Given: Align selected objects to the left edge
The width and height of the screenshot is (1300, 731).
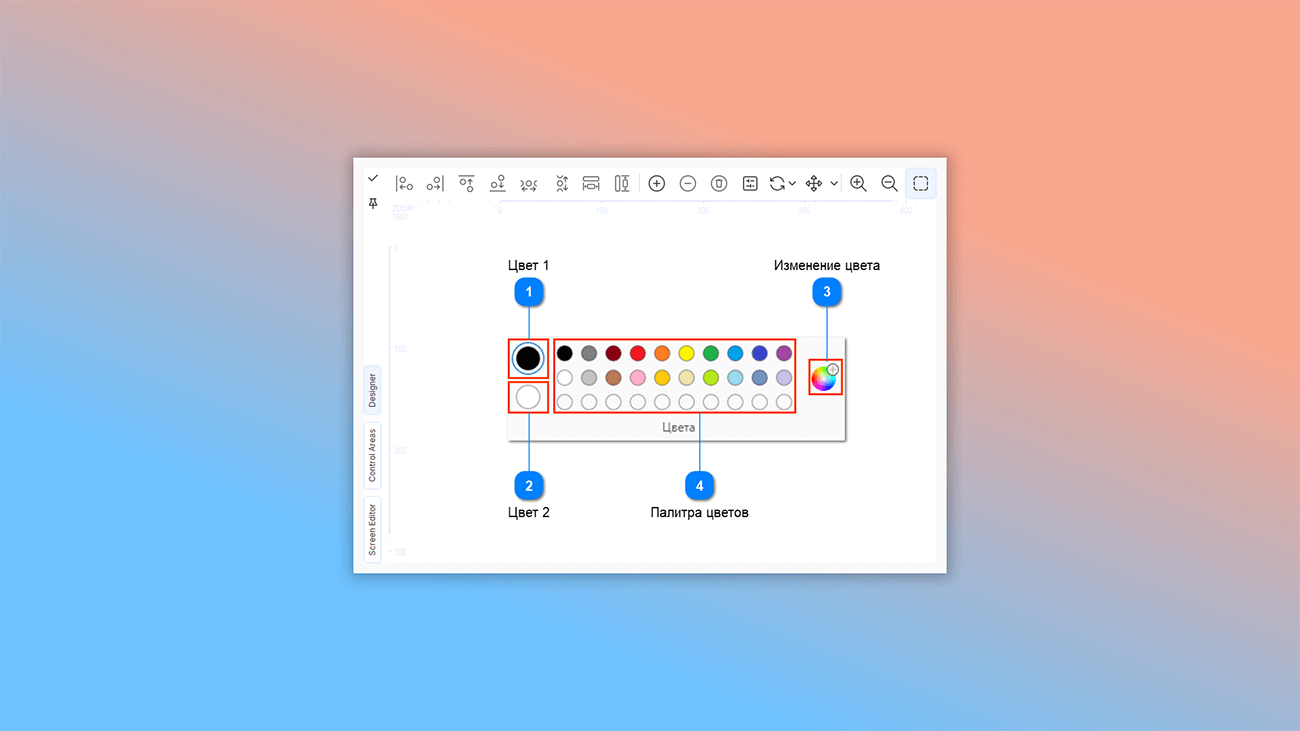Looking at the screenshot, I should (404, 184).
